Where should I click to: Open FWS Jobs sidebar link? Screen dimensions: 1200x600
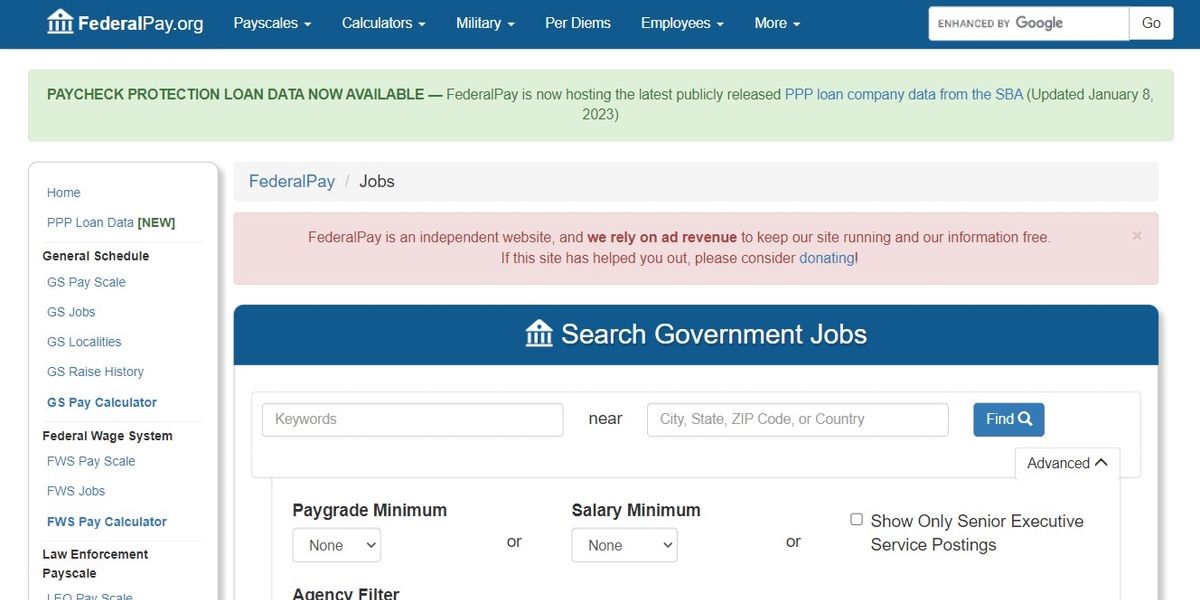(x=76, y=491)
